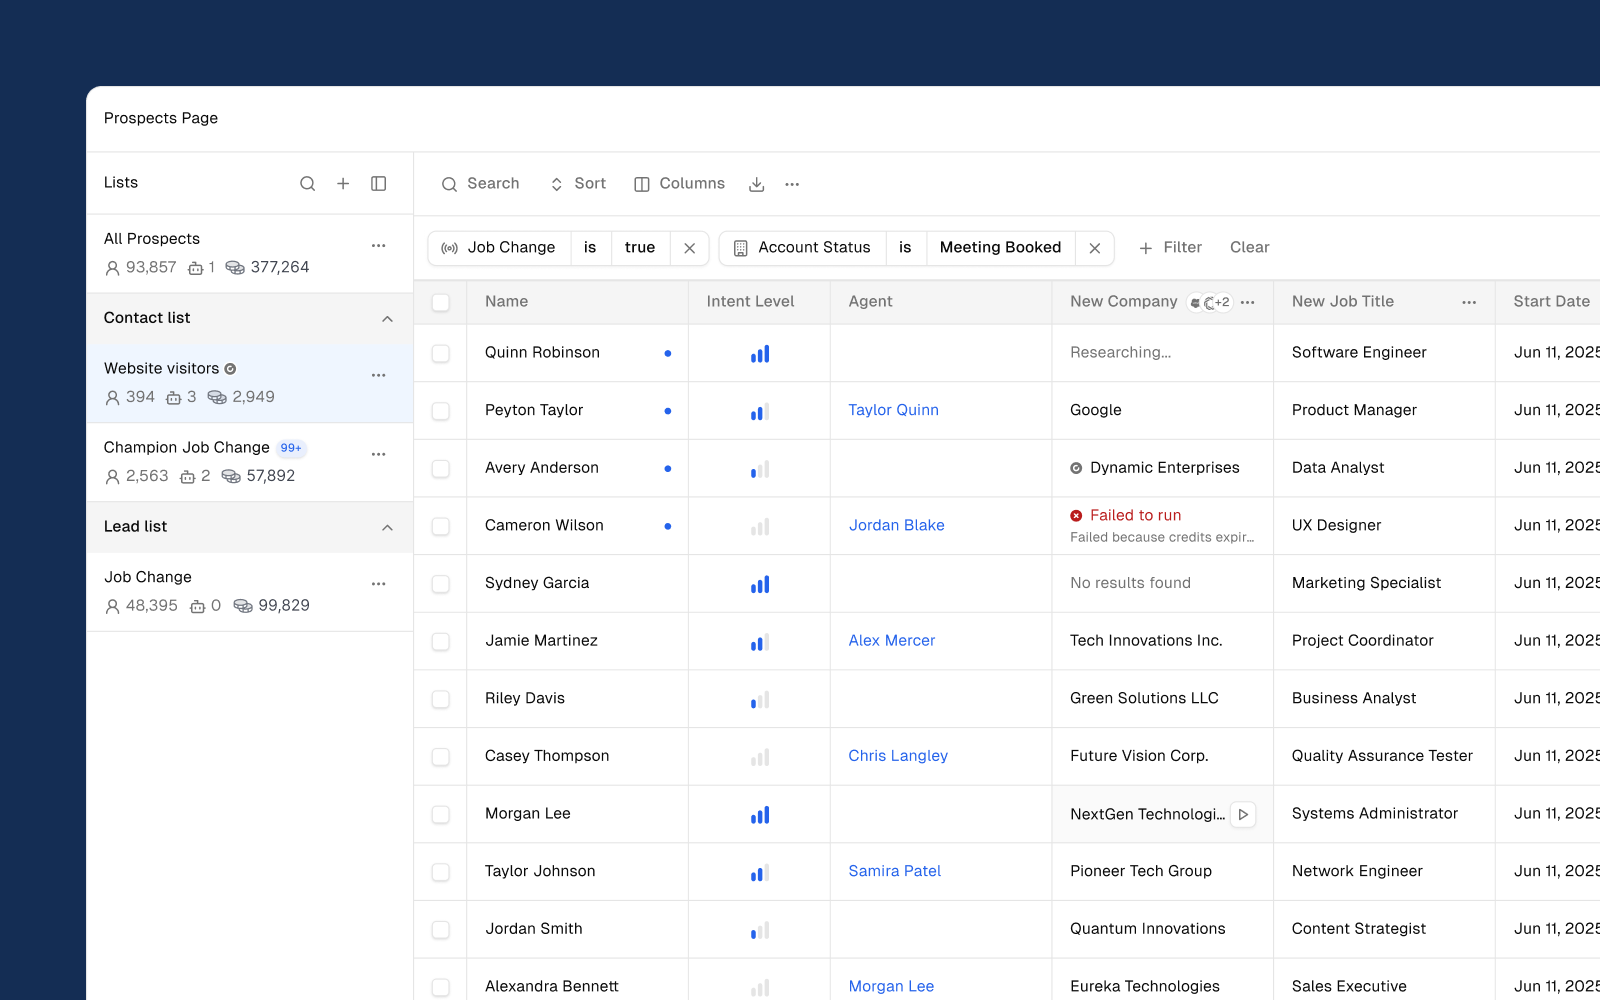Open Website visitors more options menu
Image resolution: width=1600 pixels, height=1000 pixels.
tap(379, 375)
